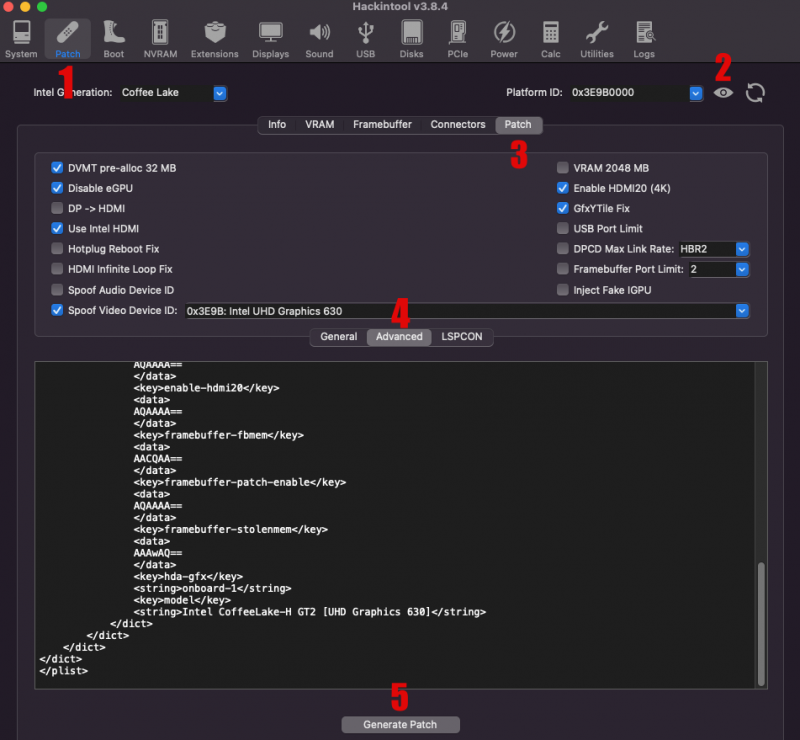Click the framebuffer-patch-enable key line

(240, 482)
